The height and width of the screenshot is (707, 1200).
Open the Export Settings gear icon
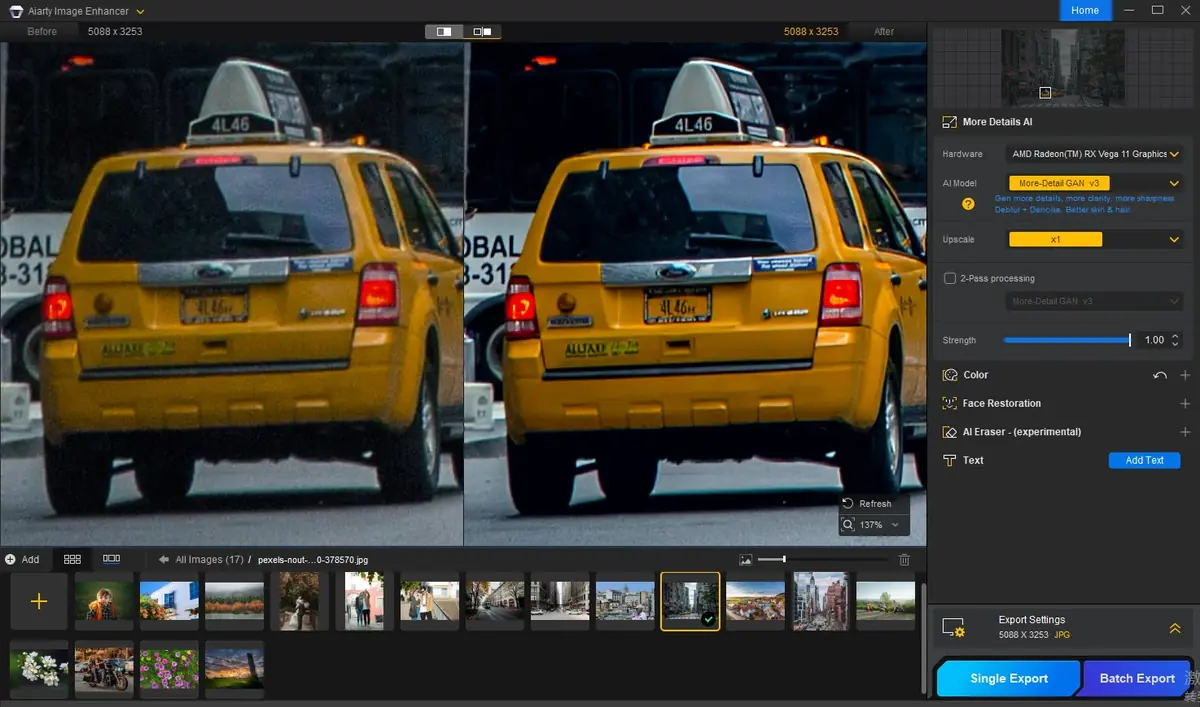click(x=956, y=628)
